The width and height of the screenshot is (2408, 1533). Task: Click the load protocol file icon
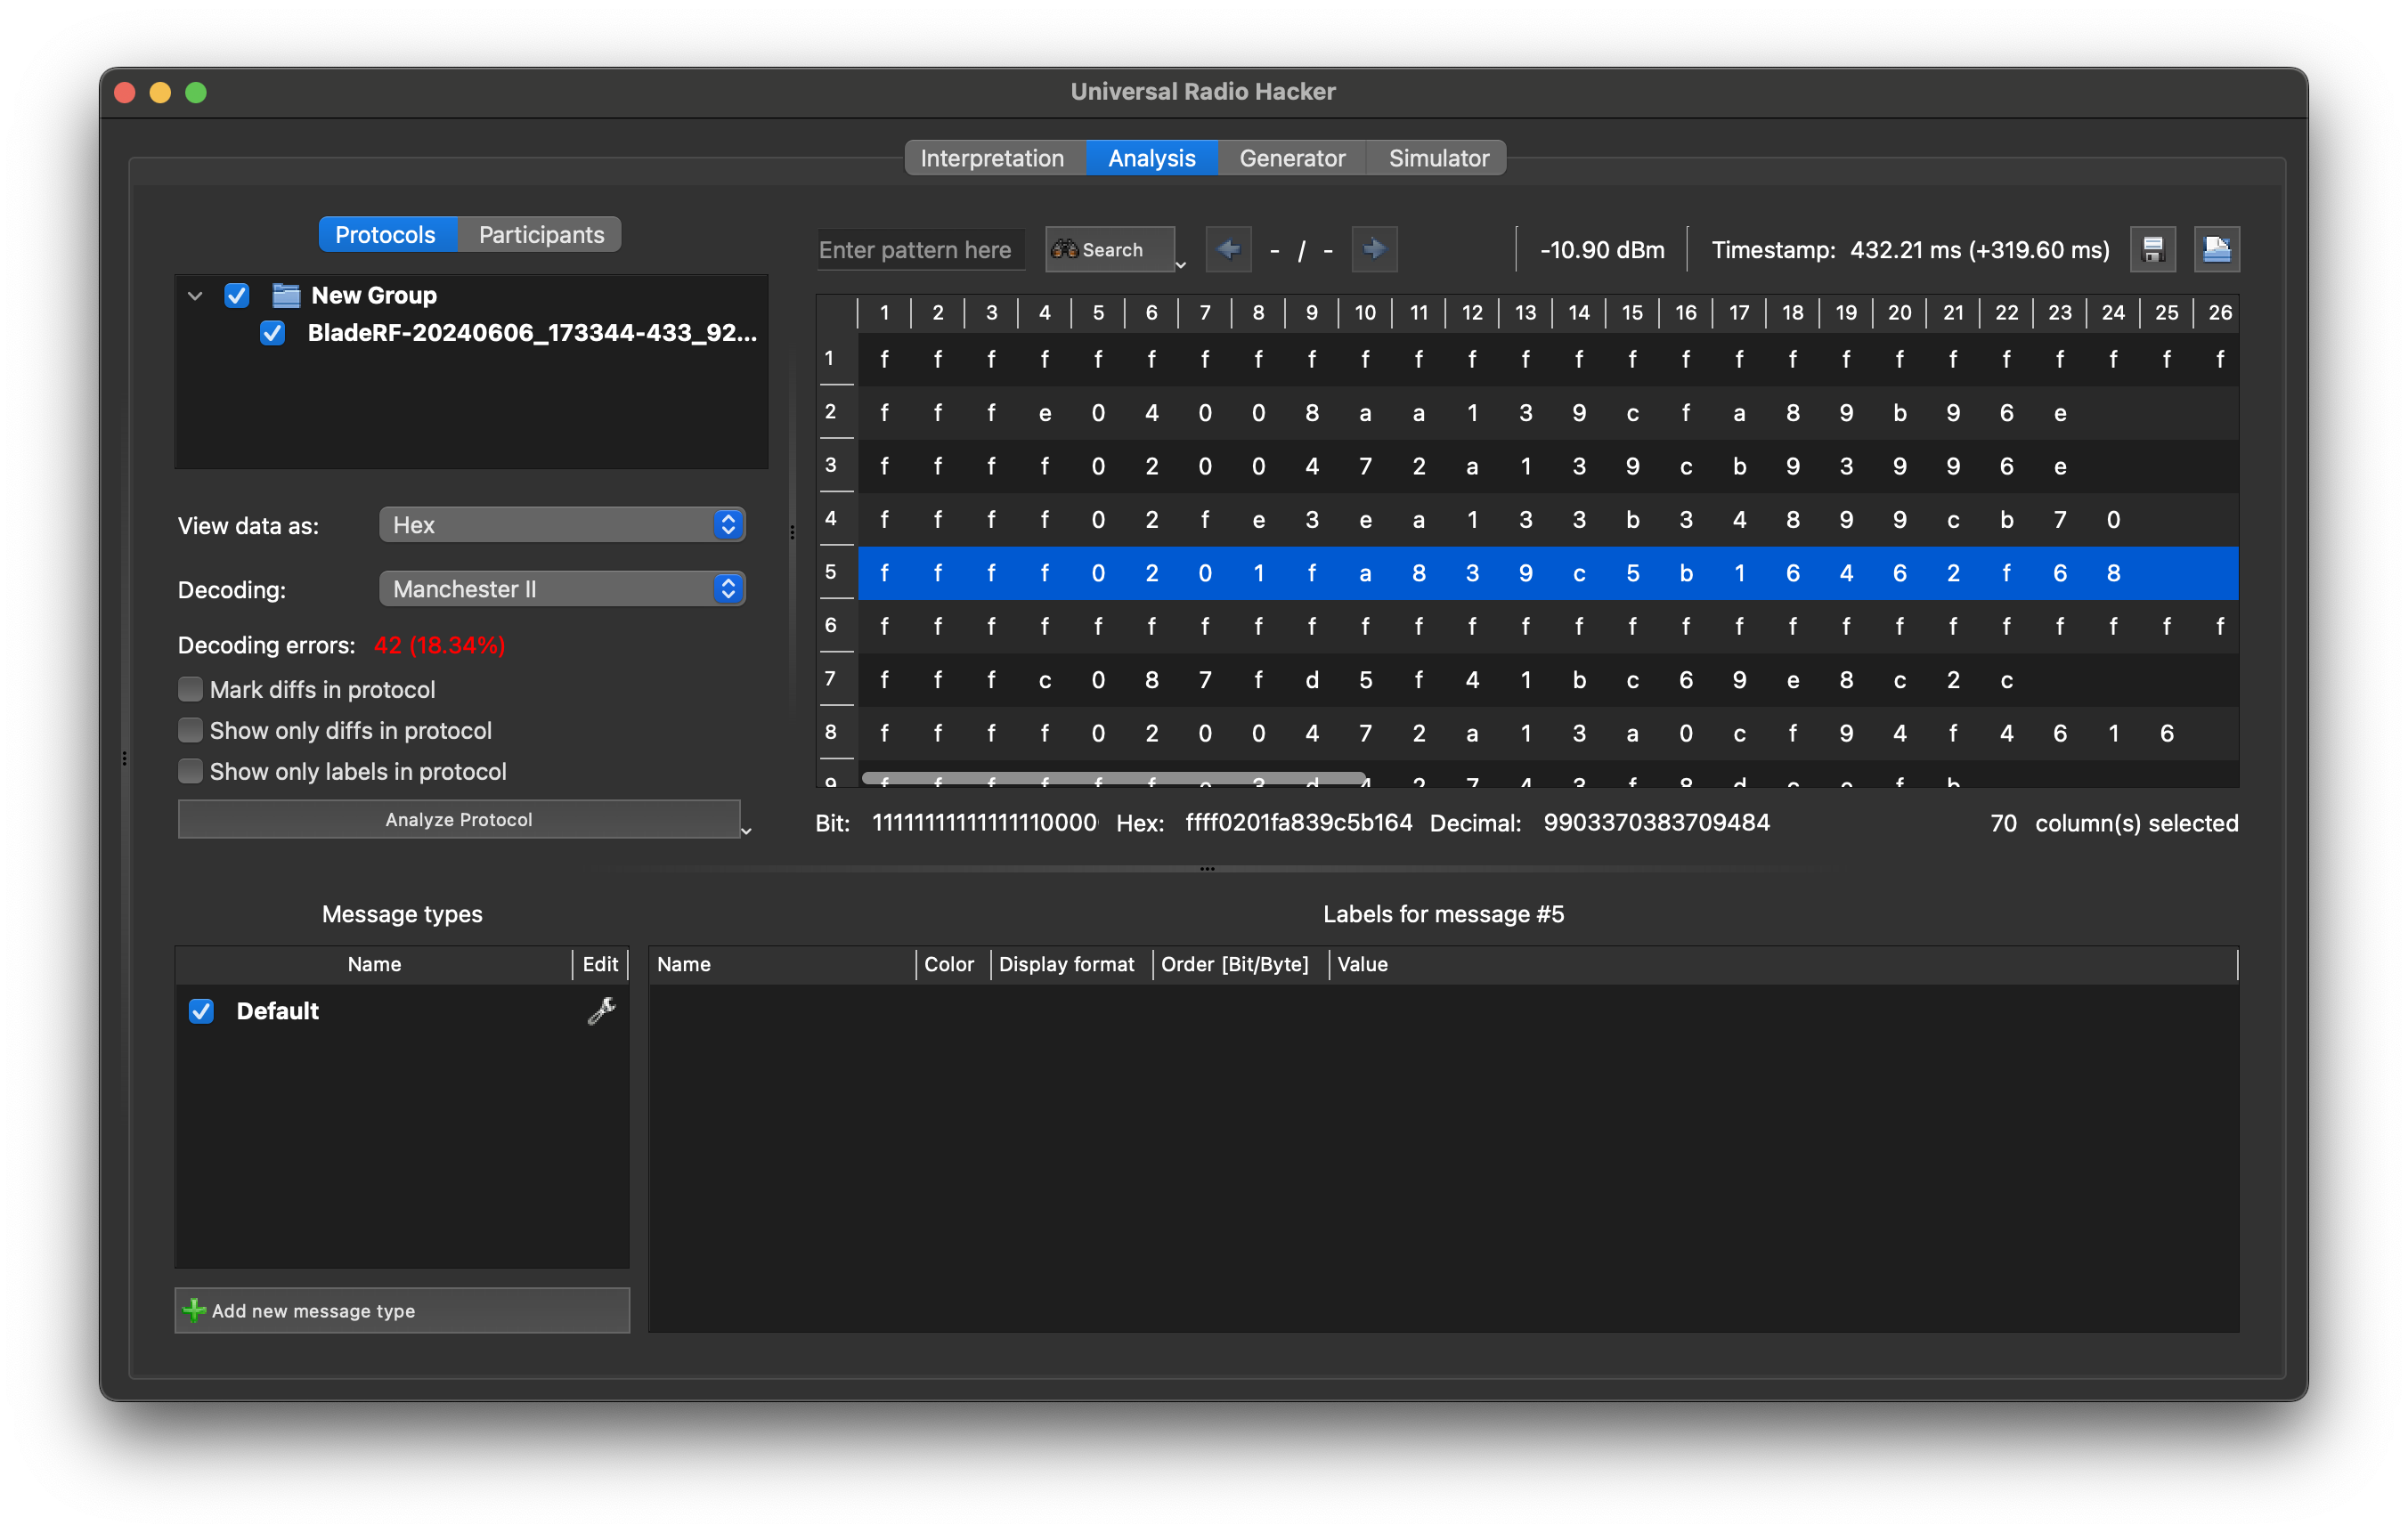(x=2216, y=249)
